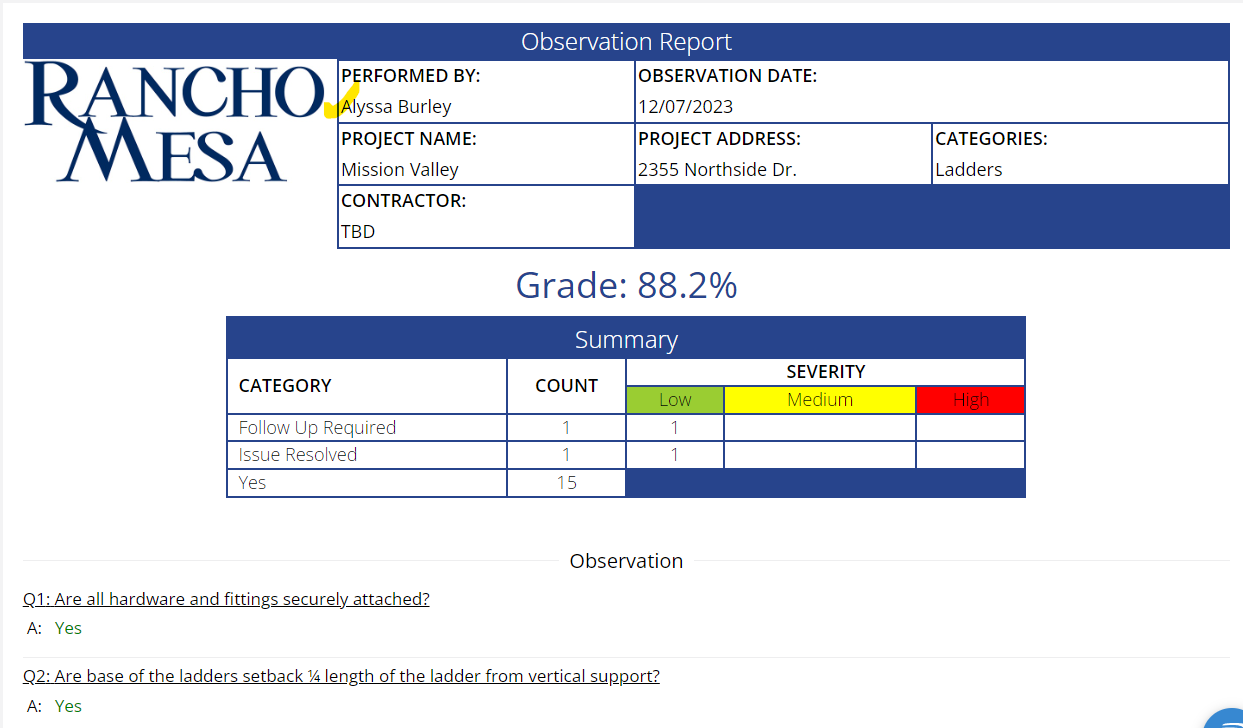The height and width of the screenshot is (728, 1243).
Task: Click the PROJECT NAME label
Action: (409, 138)
